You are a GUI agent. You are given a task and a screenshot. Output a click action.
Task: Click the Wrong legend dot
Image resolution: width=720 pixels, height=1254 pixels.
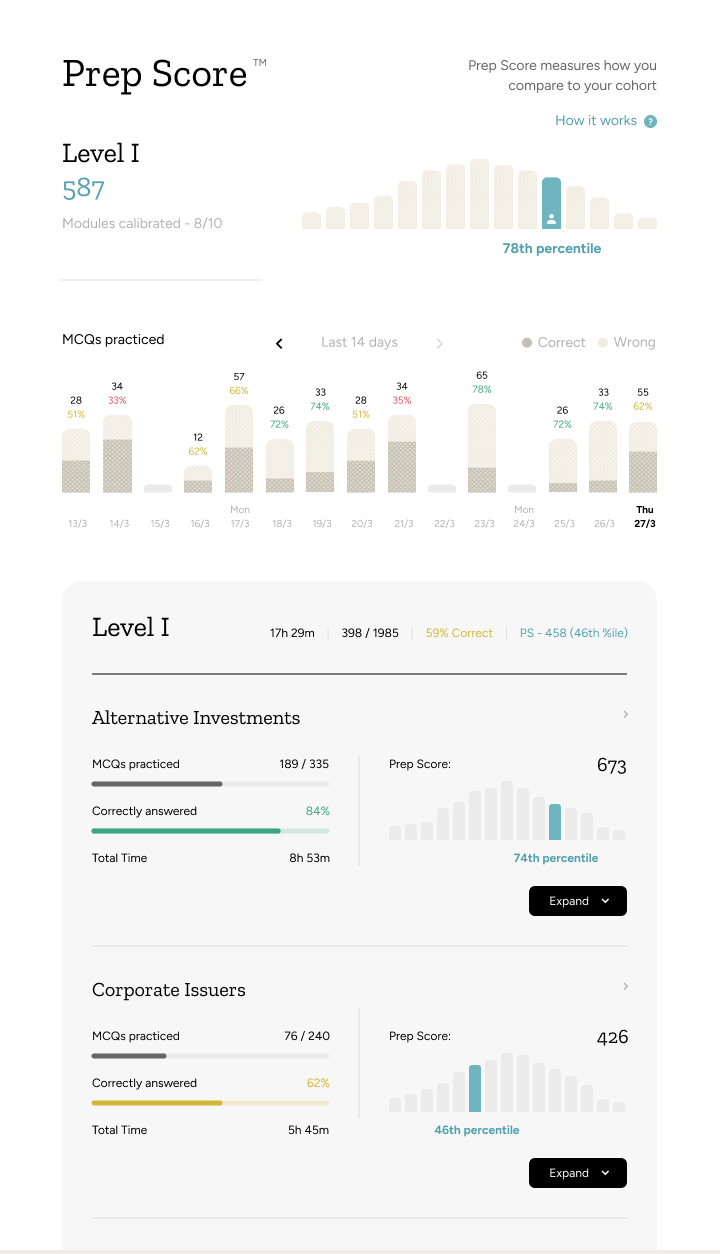(603, 343)
